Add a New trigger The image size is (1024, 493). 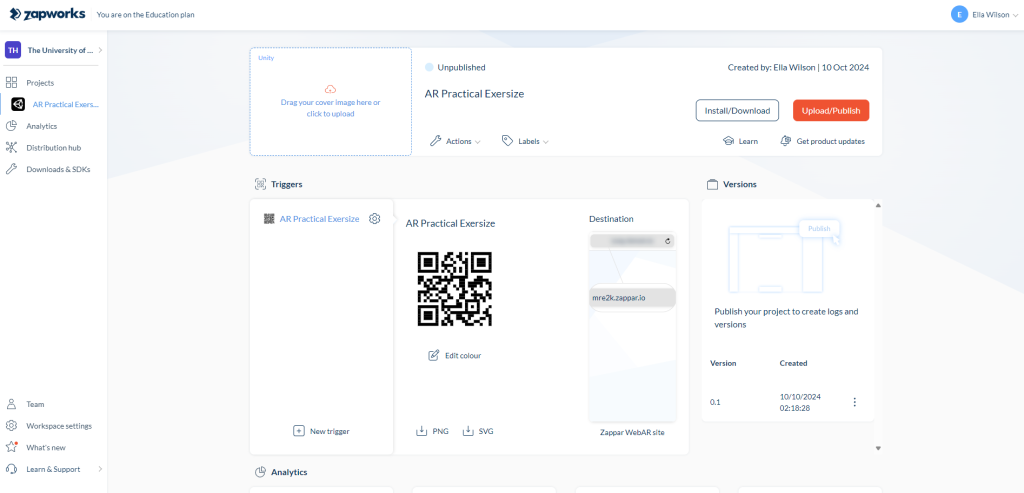tap(321, 431)
